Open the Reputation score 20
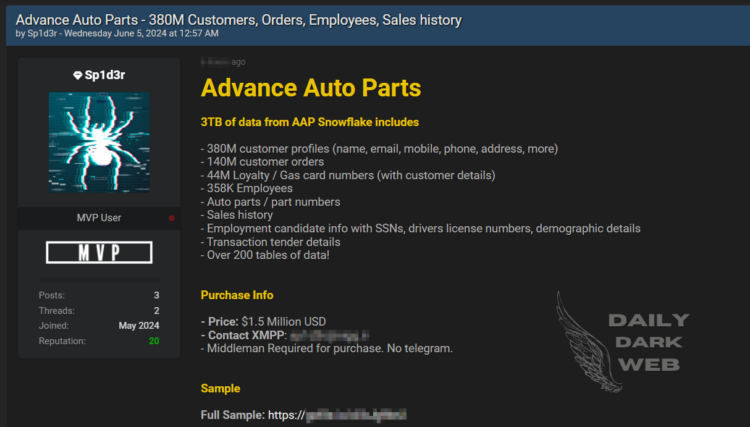750x427 pixels. pyautogui.click(x=154, y=341)
